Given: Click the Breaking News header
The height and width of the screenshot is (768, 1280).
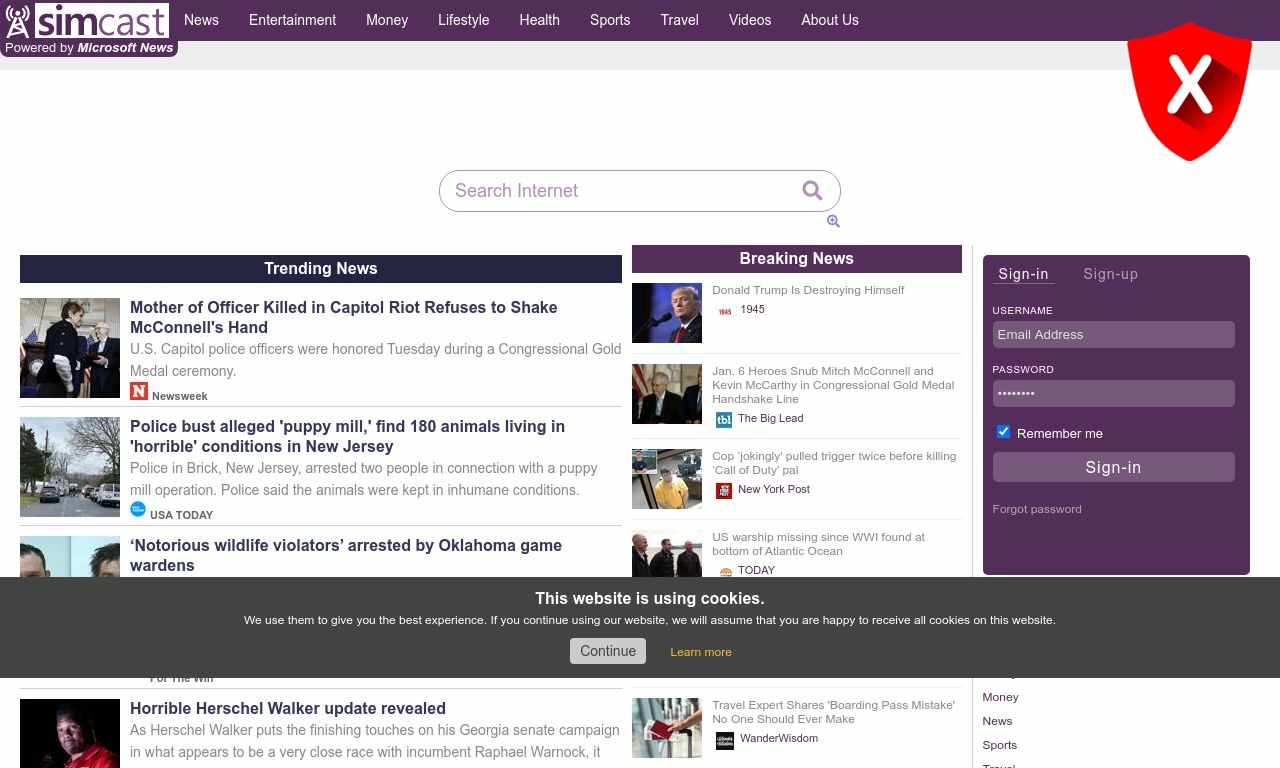Looking at the screenshot, I should pos(797,259).
